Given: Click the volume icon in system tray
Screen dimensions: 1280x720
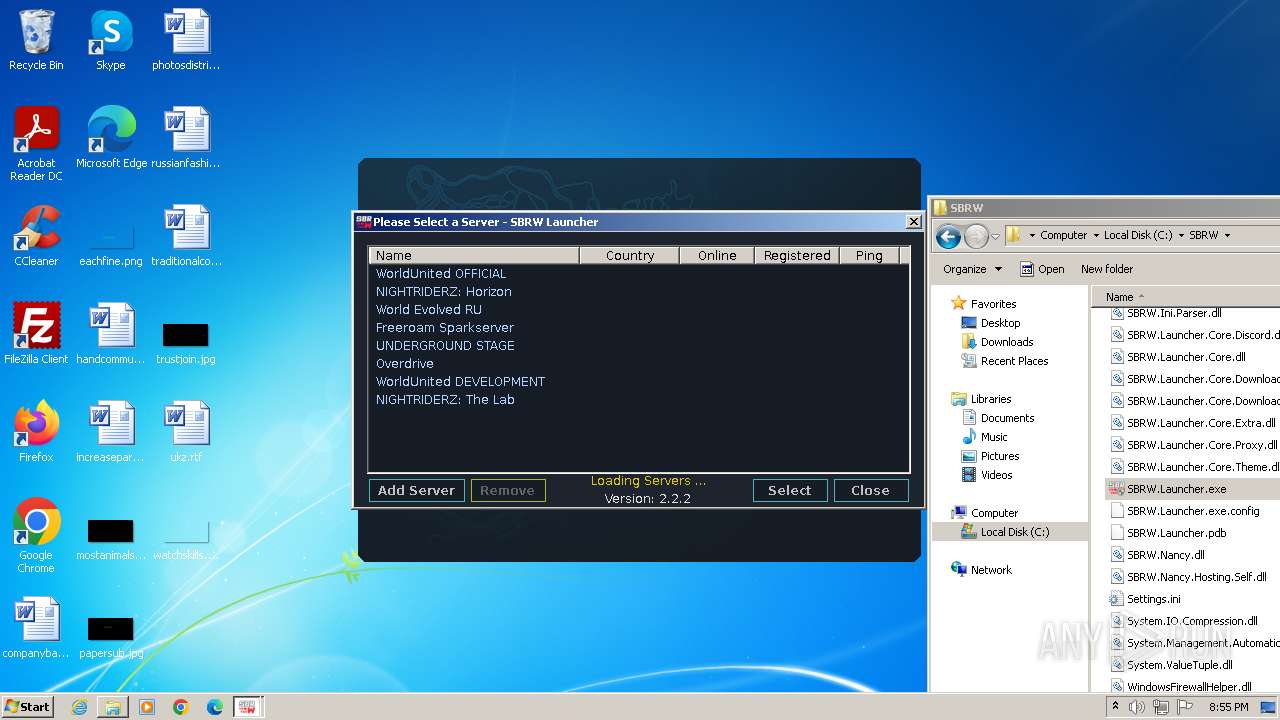Looking at the screenshot, I should [1137, 707].
